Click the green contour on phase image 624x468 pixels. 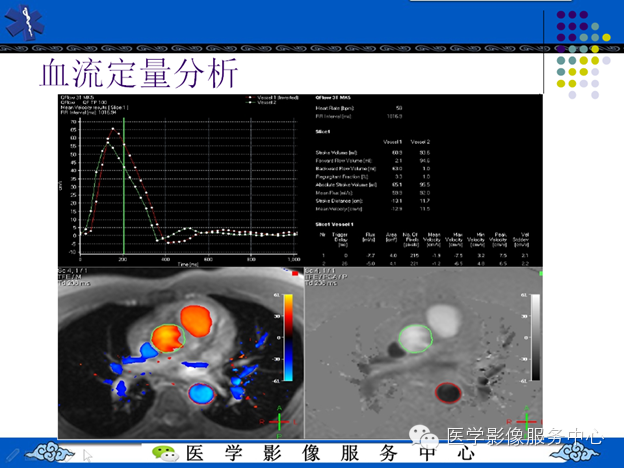(416, 339)
